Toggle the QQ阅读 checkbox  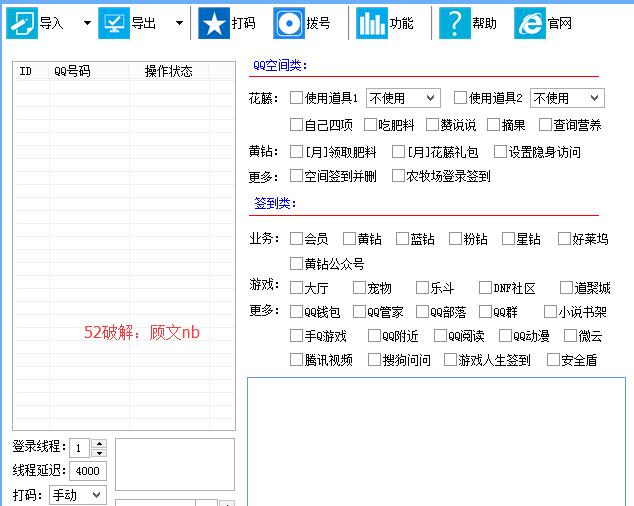pos(440,336)
